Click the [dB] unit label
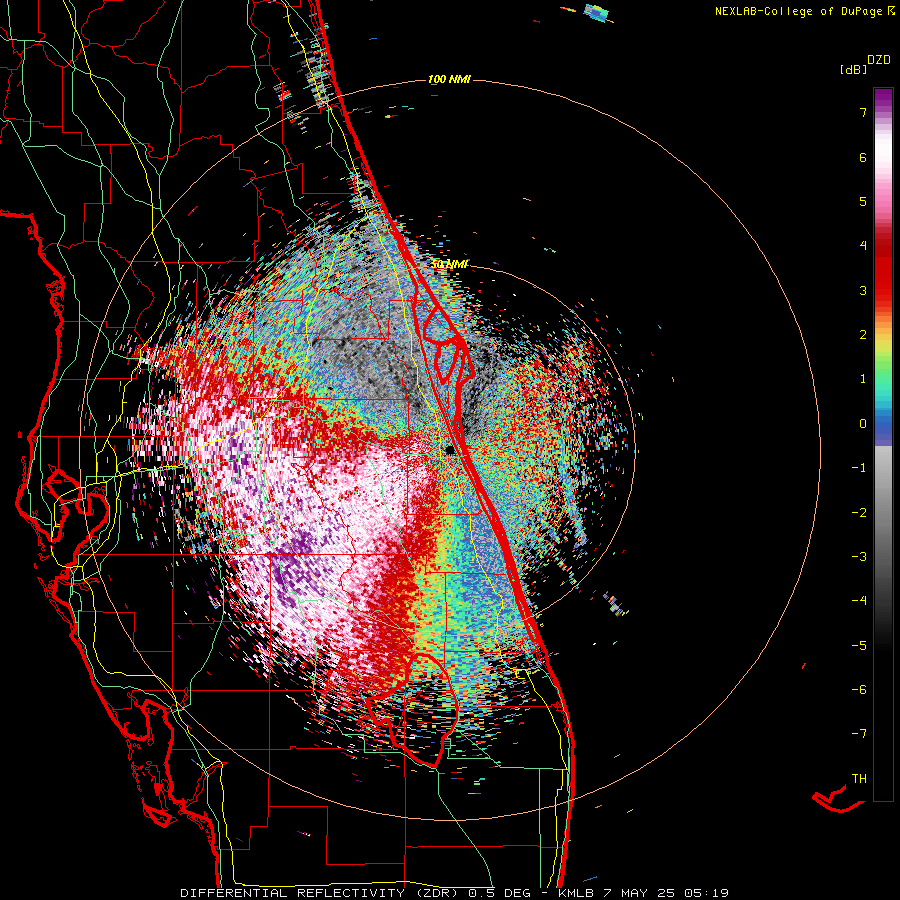900x900 pixels. point(853,69)
